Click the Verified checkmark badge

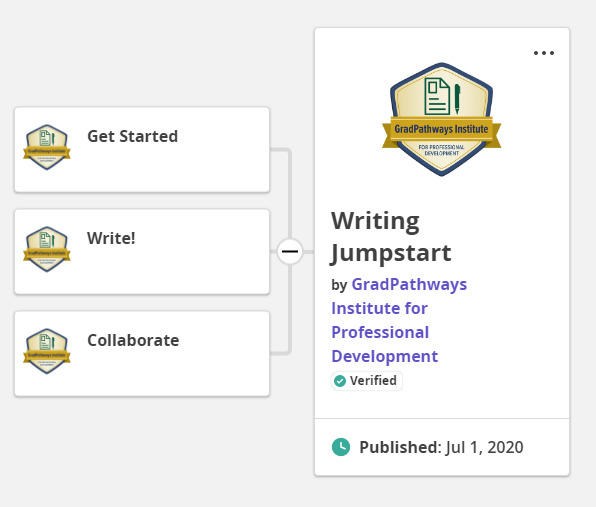tap(340, 380)
